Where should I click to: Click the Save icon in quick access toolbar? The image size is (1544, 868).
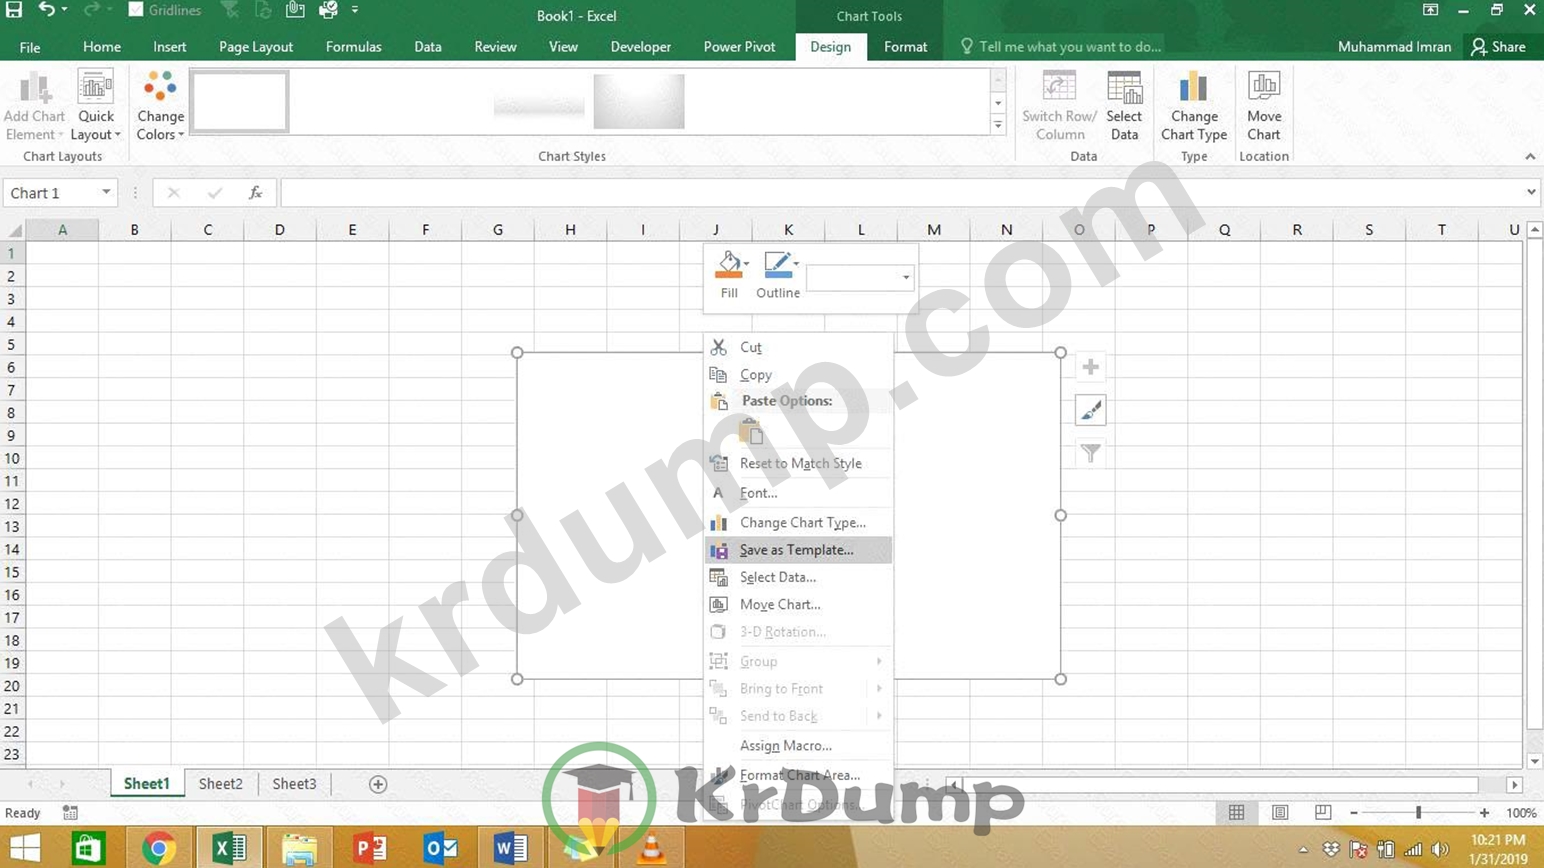click(x=13, y=10)
